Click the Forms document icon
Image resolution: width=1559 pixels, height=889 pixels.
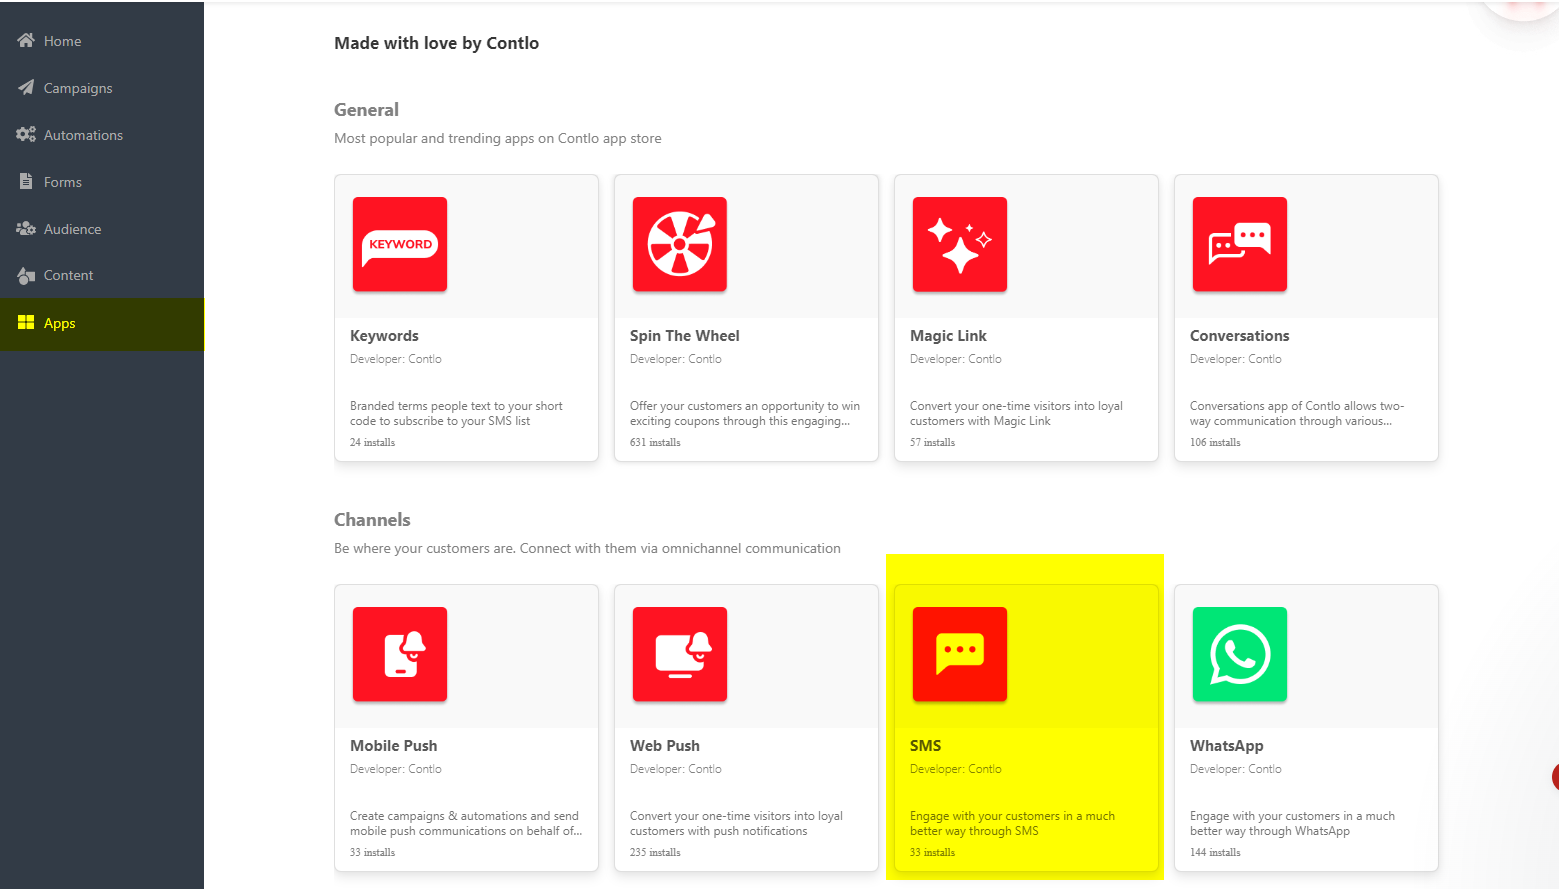click(26, 182)
